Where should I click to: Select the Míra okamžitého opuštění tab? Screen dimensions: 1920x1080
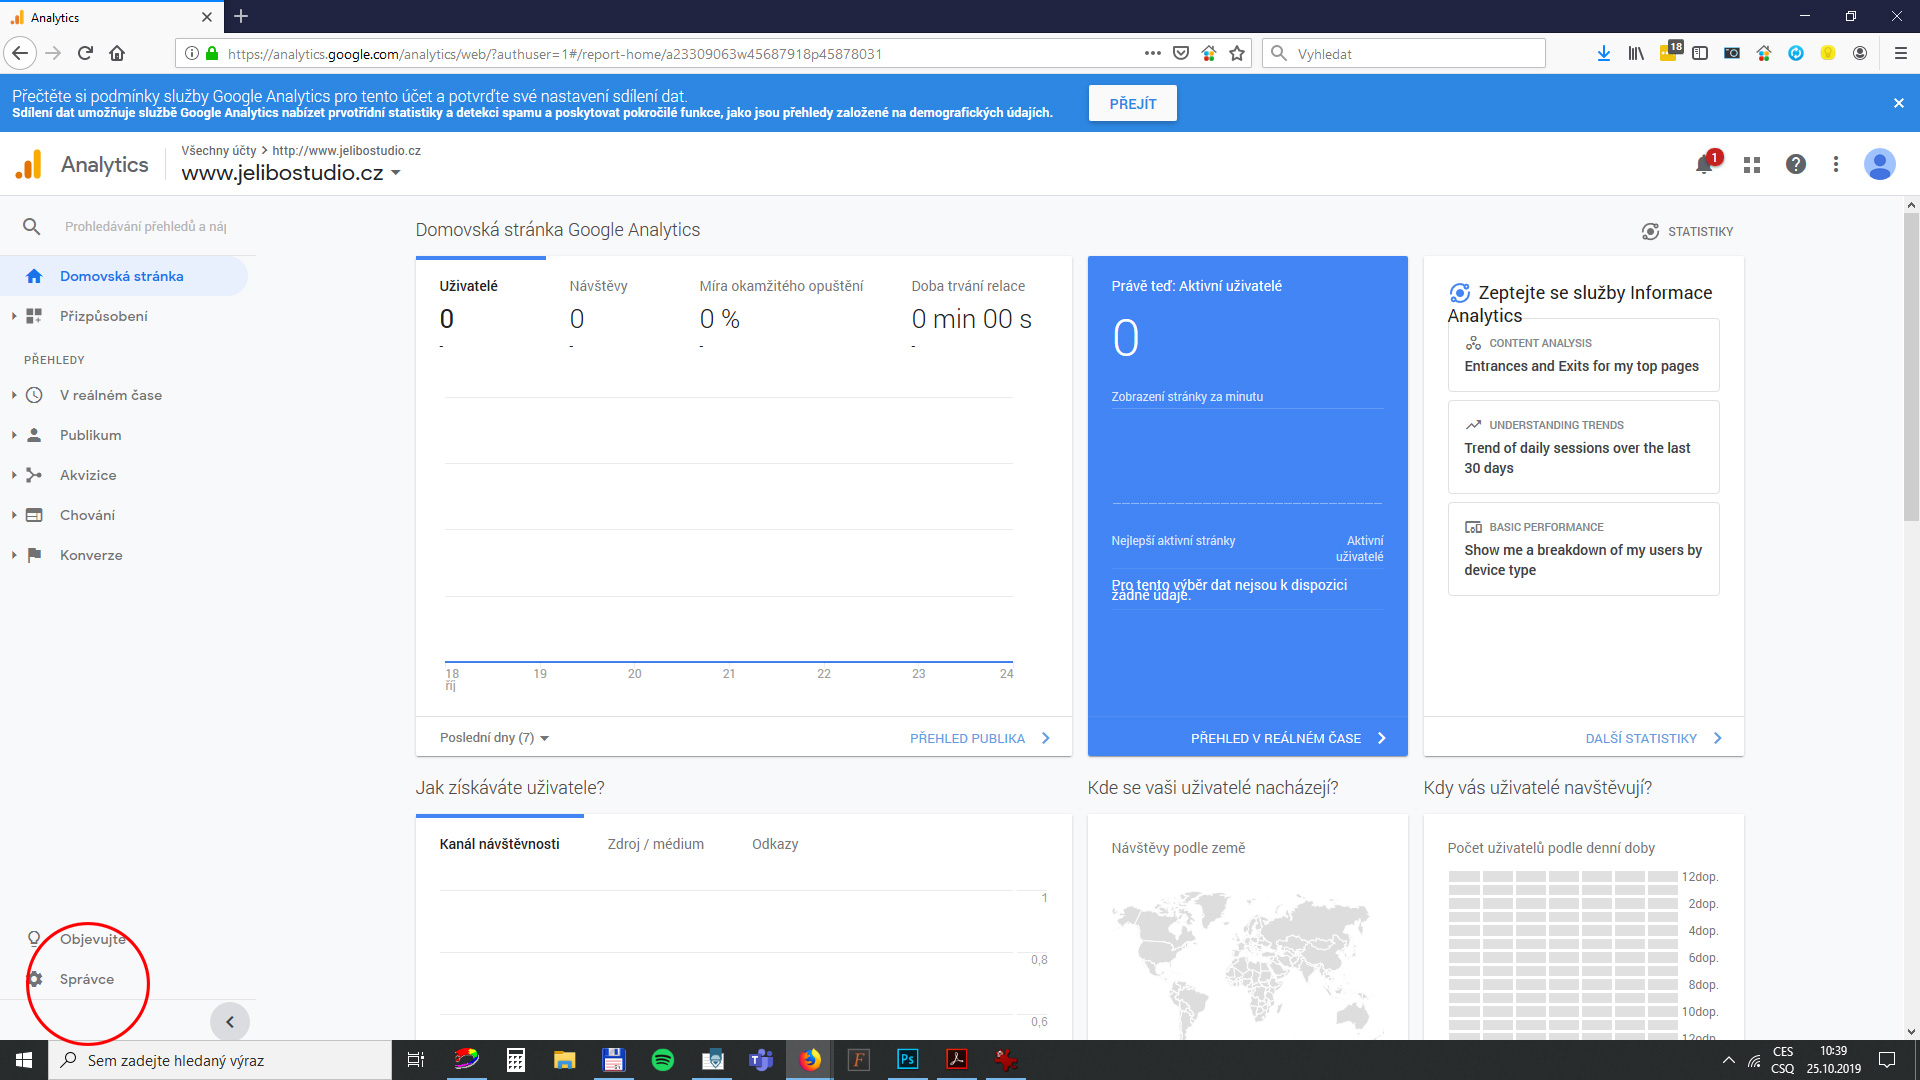[x=781, y=305]
